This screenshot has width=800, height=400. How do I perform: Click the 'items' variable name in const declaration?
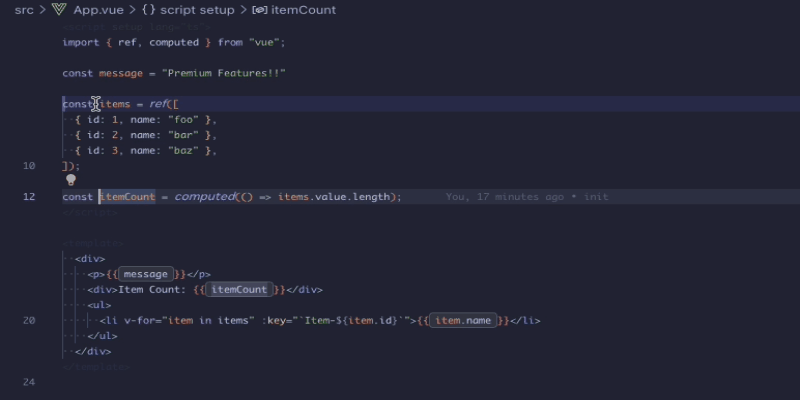tap(115, 104)
